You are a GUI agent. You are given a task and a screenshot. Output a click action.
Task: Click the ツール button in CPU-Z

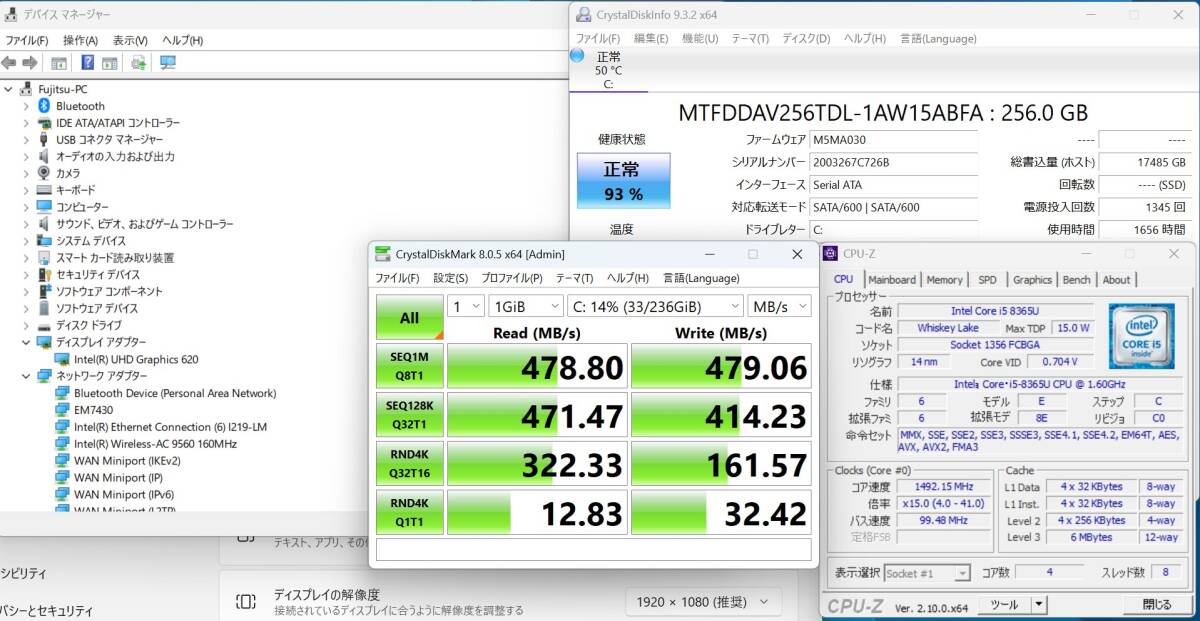tap(1003, 604)
